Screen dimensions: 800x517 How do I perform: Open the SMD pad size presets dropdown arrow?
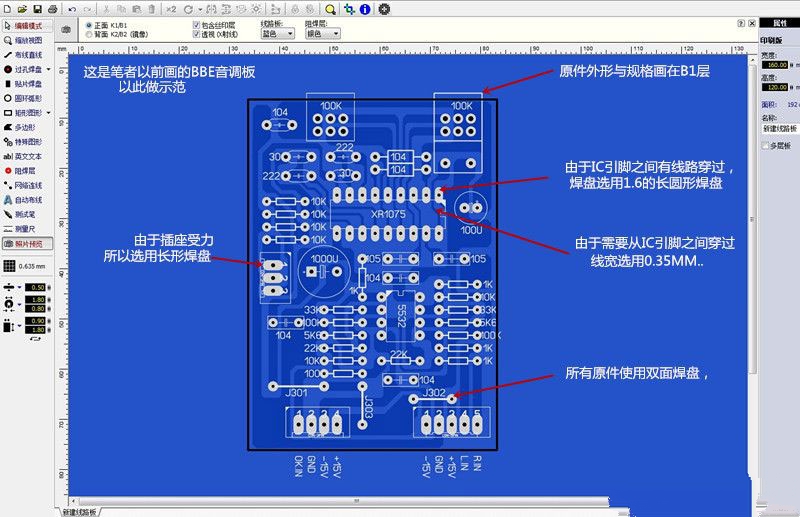pyautogui.click(x=19, y=325)
